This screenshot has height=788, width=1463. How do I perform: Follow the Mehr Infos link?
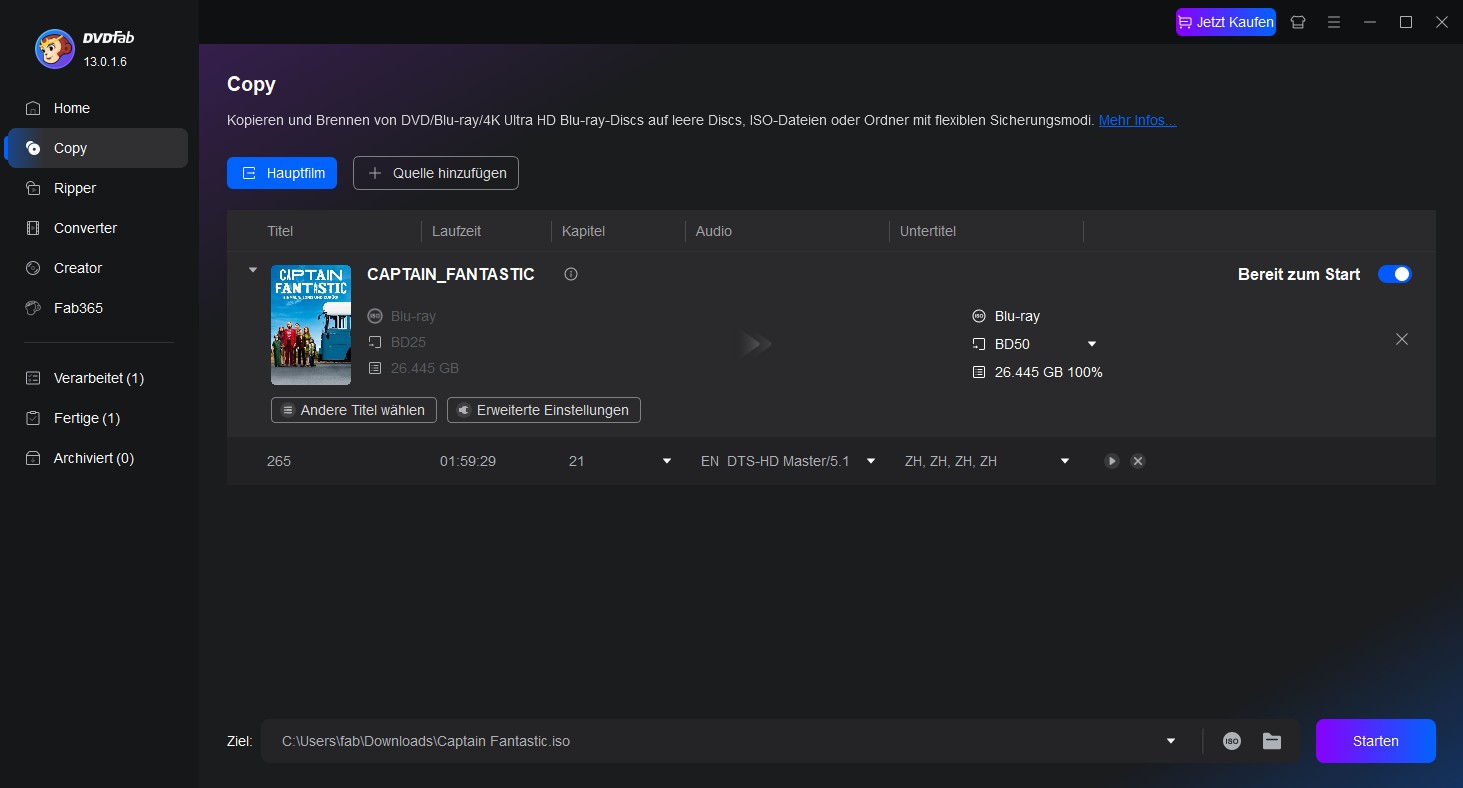click(1137, 120)
